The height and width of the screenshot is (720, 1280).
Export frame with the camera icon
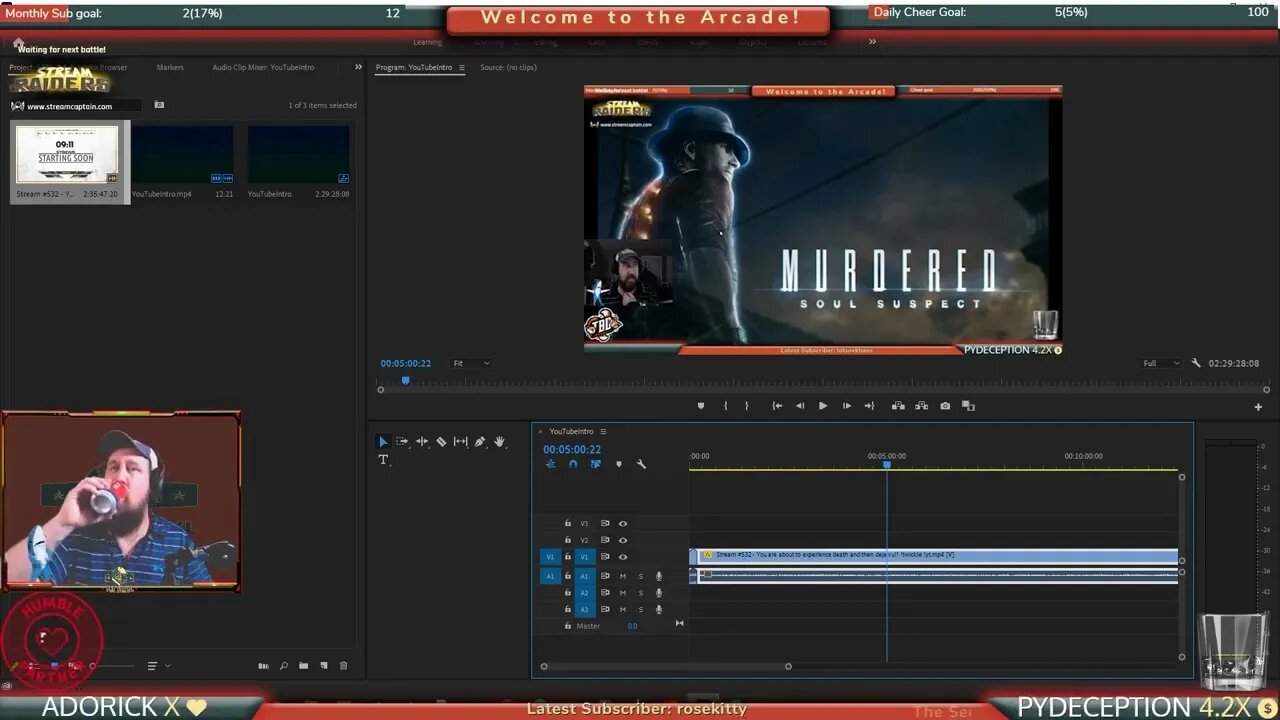coord(945,406)
